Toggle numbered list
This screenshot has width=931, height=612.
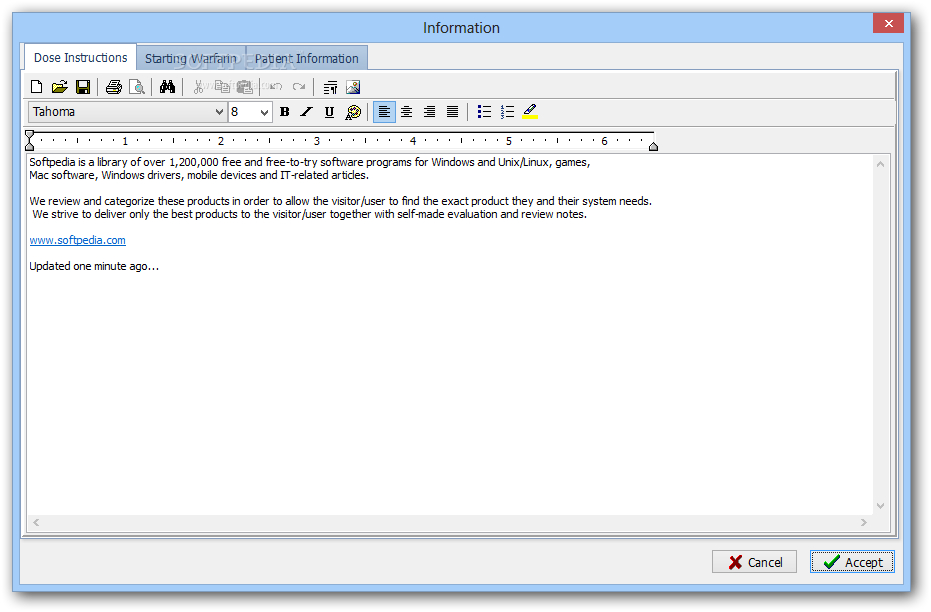(507, 112)
